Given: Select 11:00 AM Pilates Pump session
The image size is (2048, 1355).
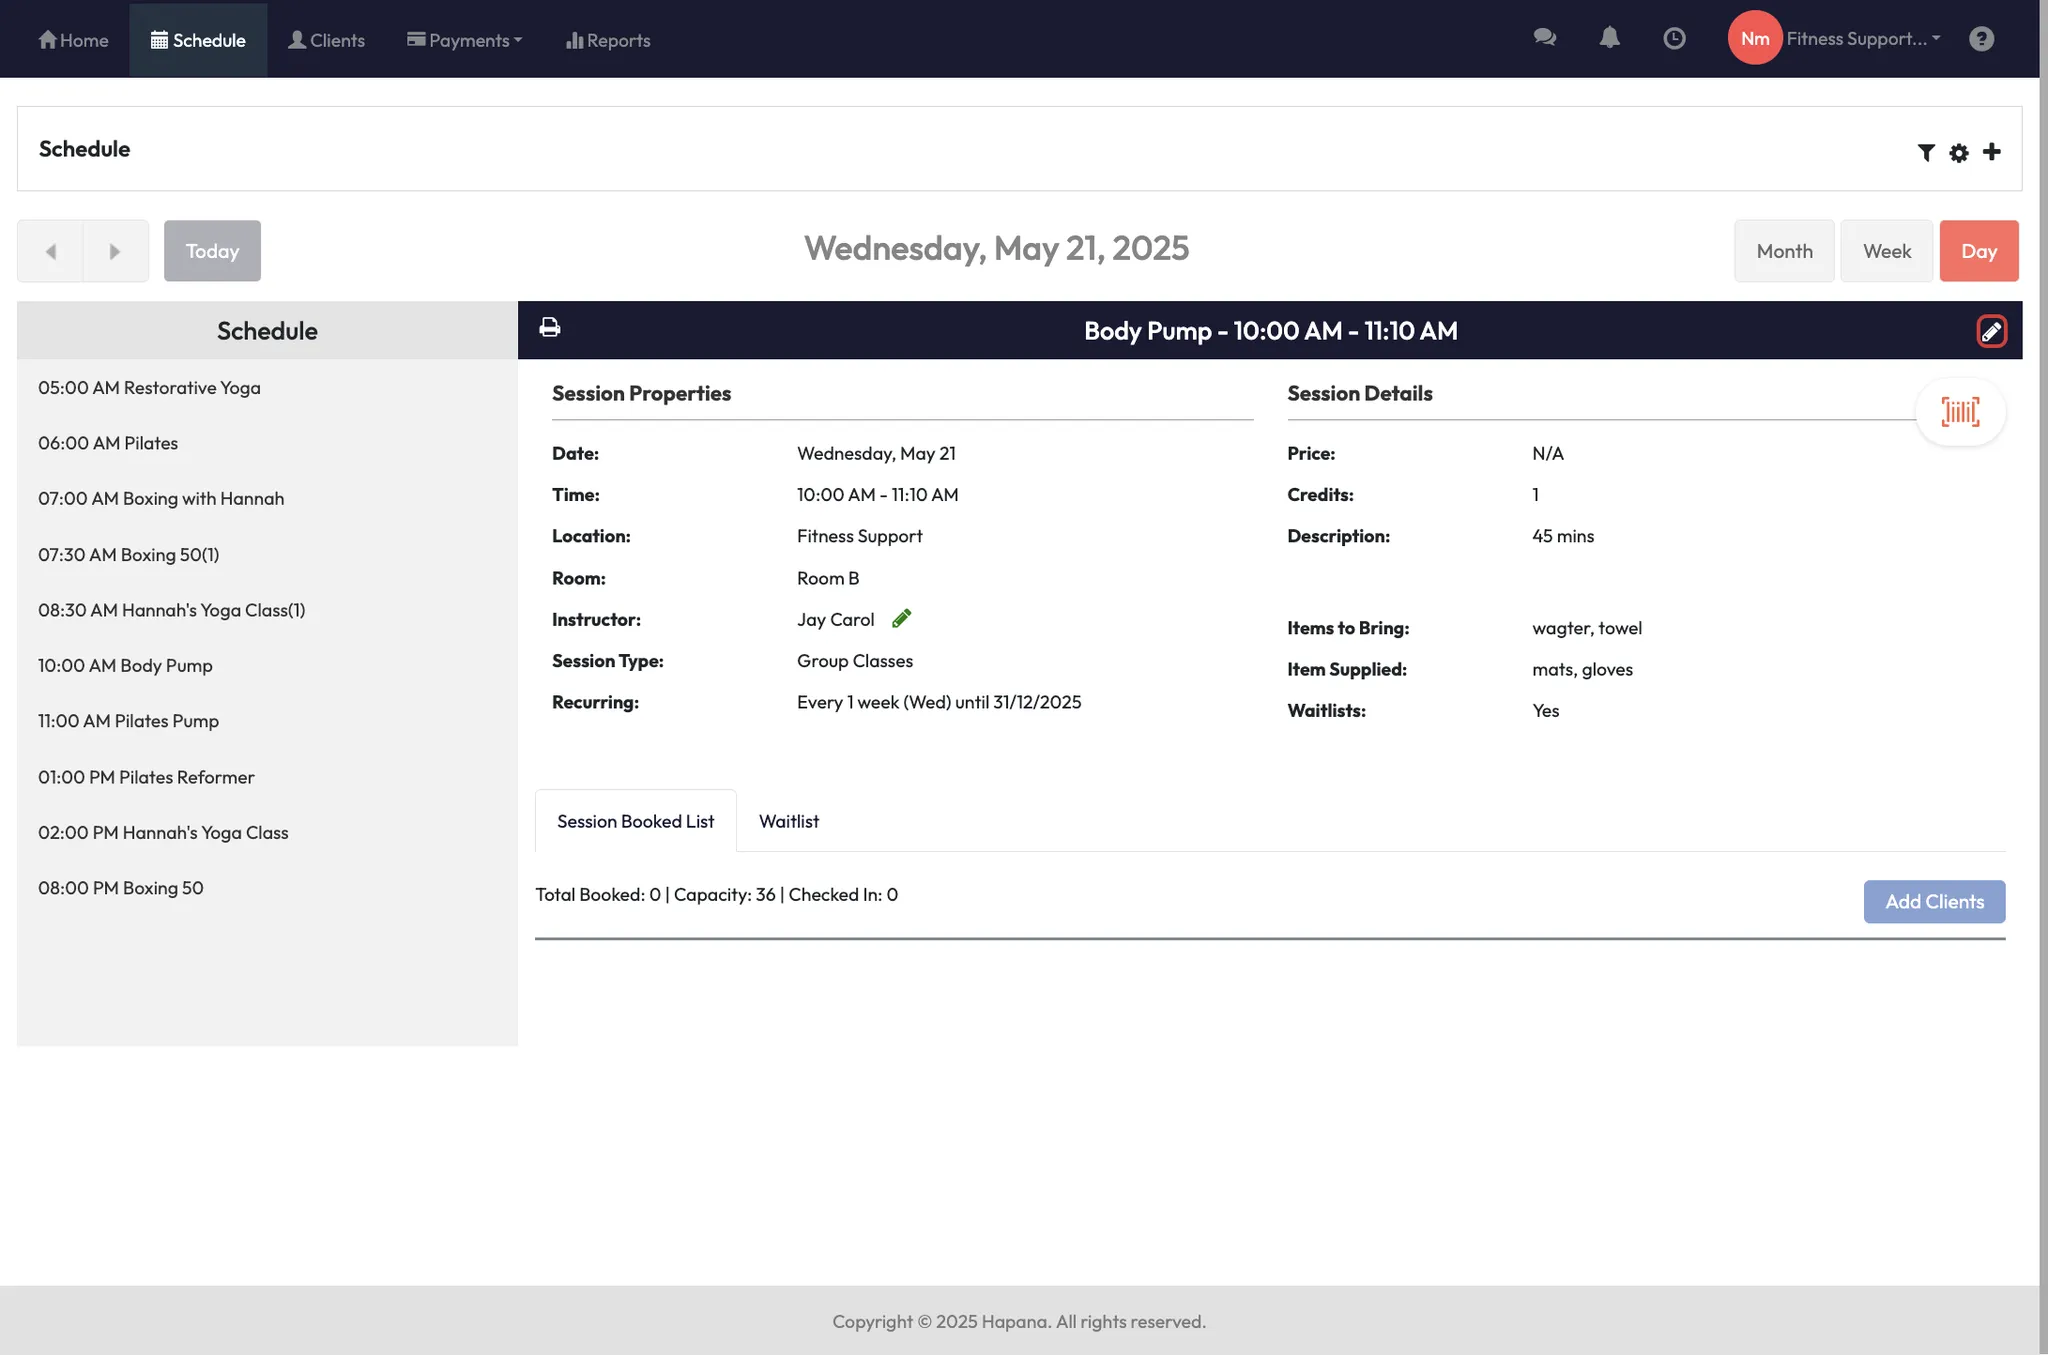Looking at the screenshot, I should pyautogui.click(x=128, y=721).
